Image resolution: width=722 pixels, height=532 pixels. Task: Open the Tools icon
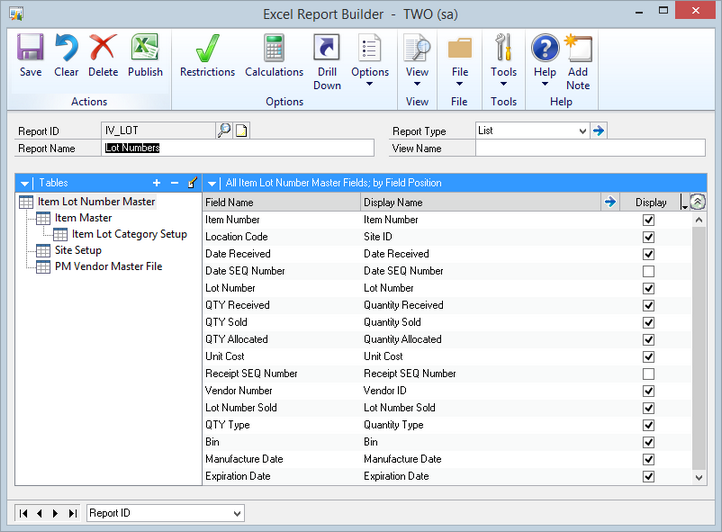(x=503, y=47)
